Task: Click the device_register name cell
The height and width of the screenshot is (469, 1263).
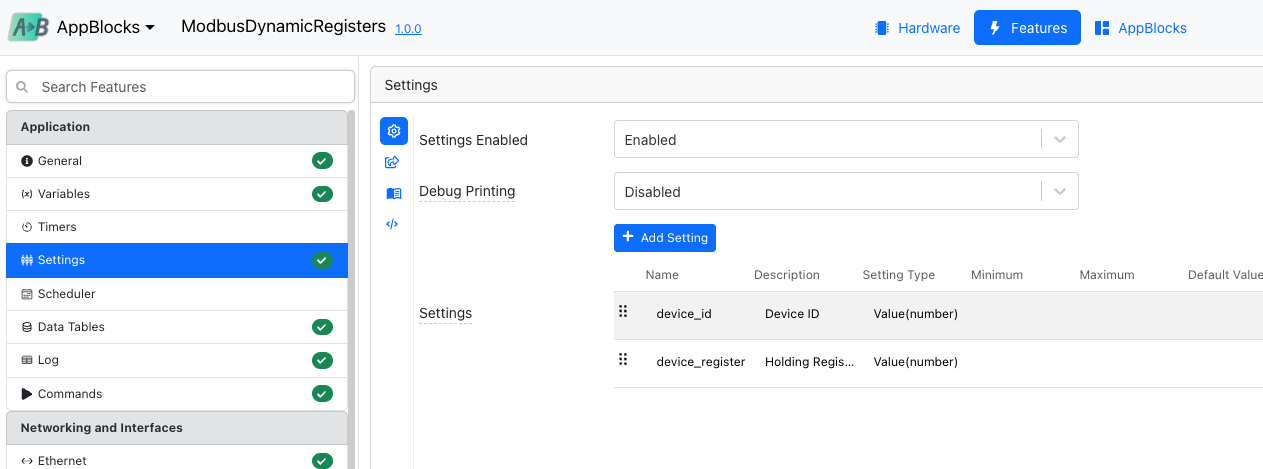Action: tap(701, 362)
